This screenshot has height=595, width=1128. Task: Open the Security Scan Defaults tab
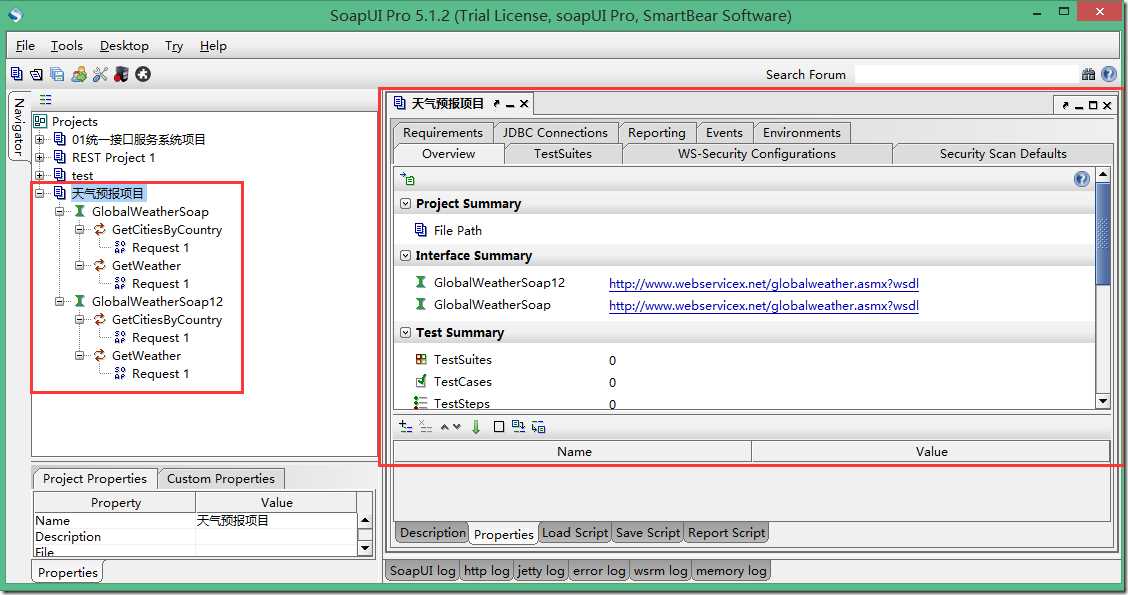point(1003,154)
